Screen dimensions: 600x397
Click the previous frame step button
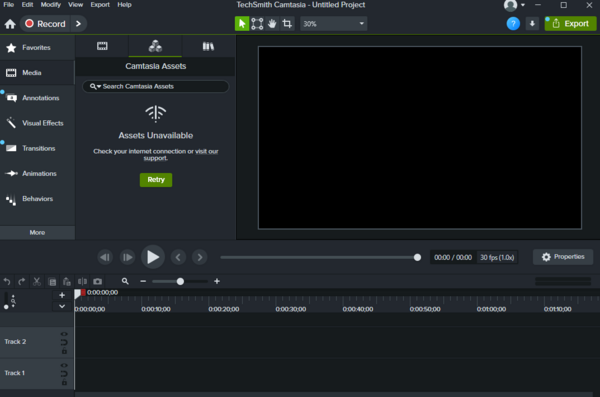tap(105, 257)
